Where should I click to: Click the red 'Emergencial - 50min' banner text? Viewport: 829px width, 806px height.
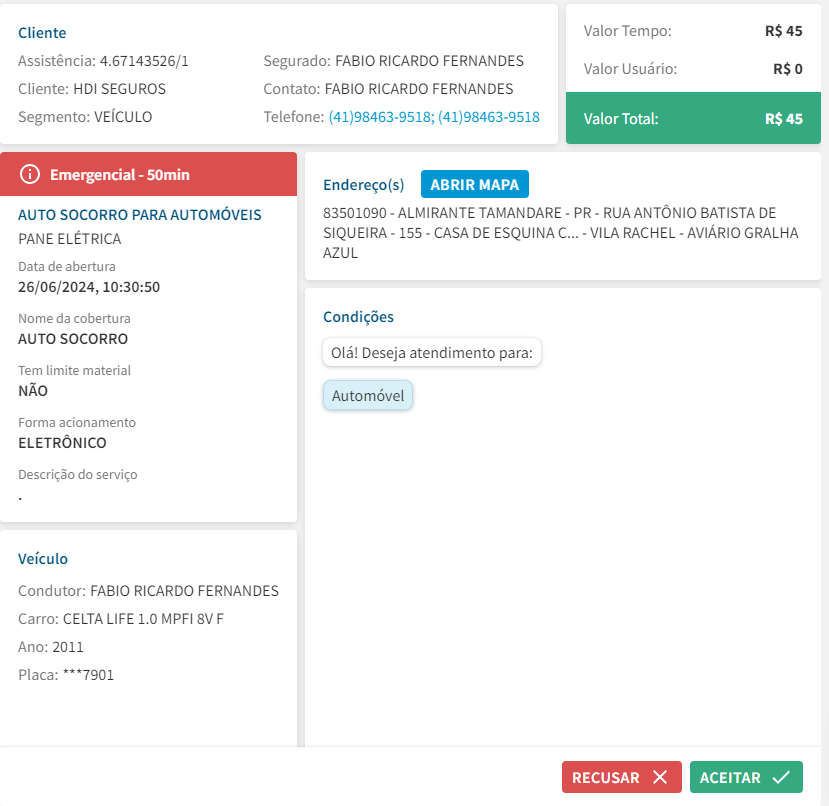click(120, 175)
